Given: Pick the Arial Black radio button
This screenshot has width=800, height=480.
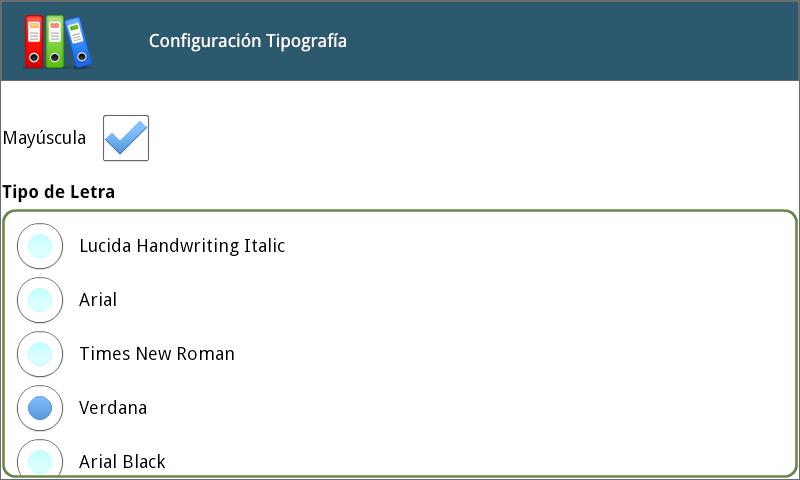Looking at the screenshot, I should pos(40,459).
